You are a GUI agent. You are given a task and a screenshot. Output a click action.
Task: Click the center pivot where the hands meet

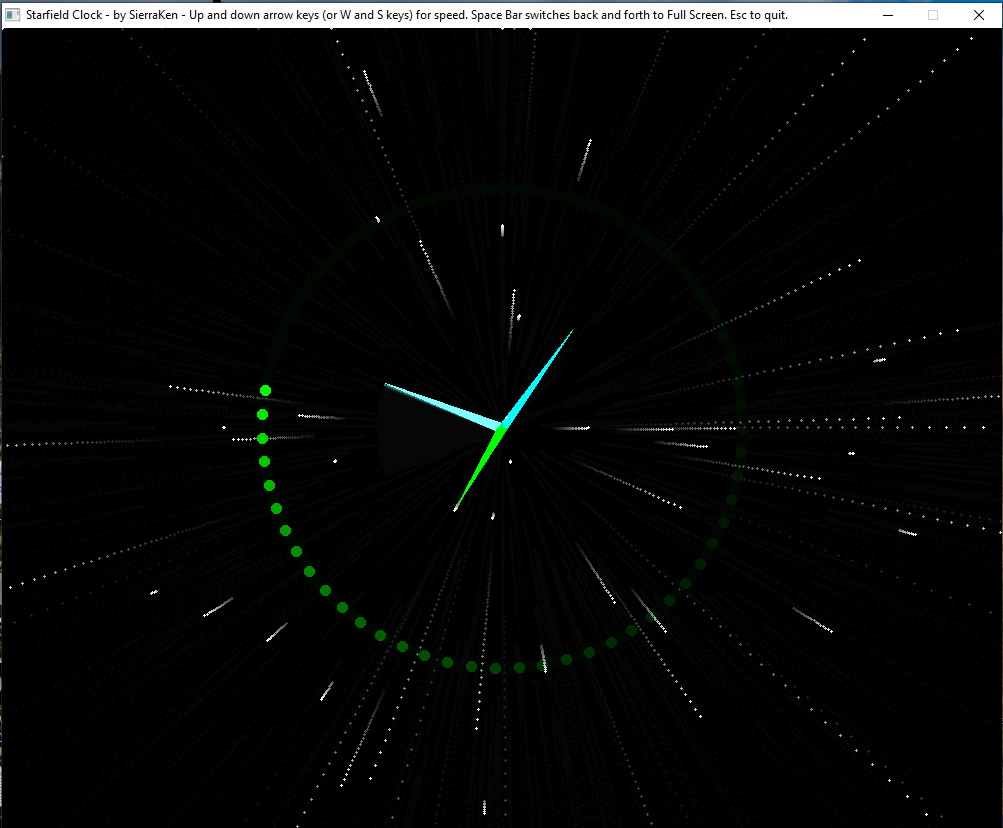502,427
